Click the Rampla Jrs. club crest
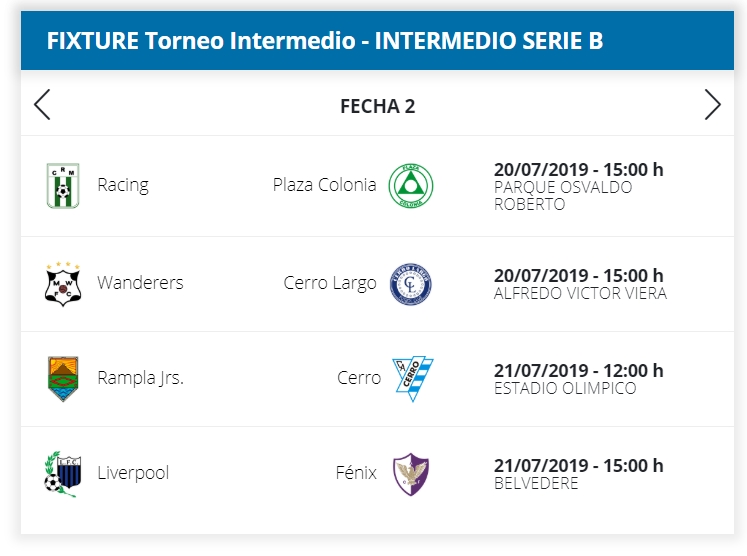The width and height of the screenshot is (747, 556). [x=64, y=378]
